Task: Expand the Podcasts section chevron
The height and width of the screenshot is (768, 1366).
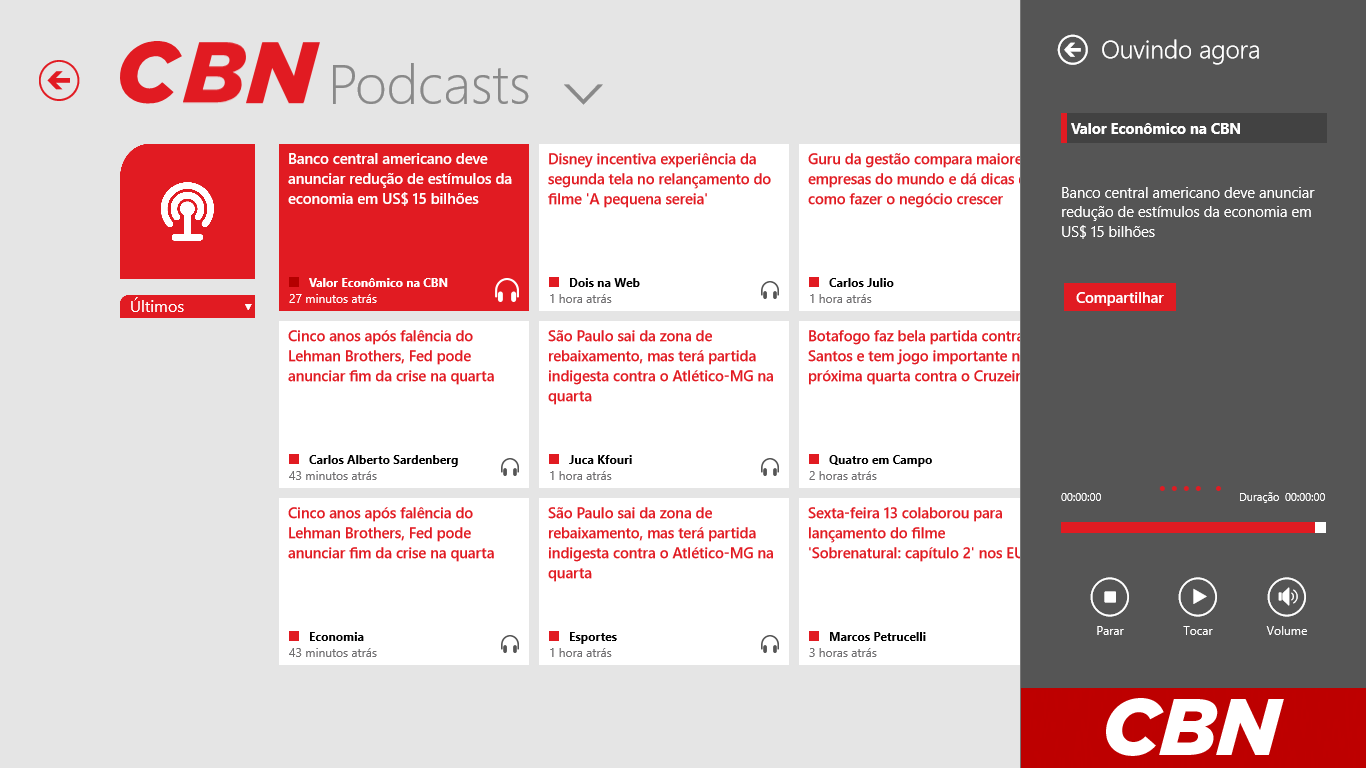Action: pyautogui.click(x=582, y=93)
